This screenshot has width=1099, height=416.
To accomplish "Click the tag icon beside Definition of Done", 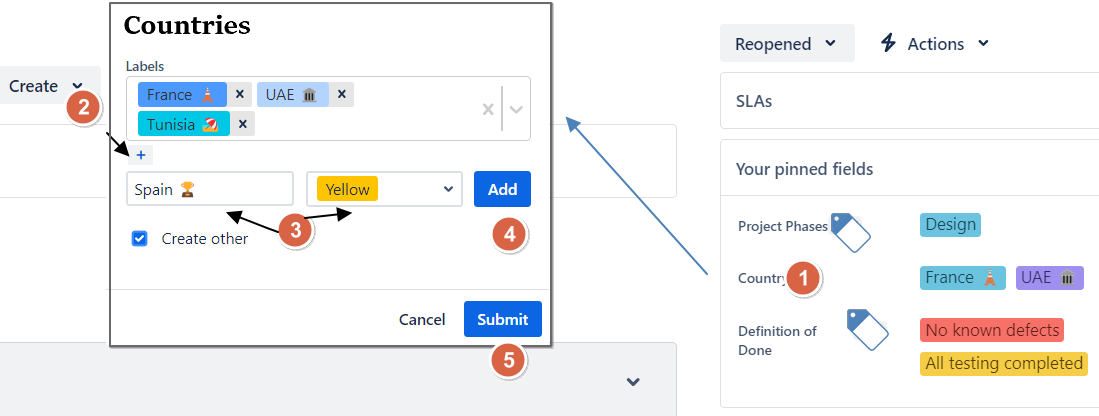I will pos(867,330).
